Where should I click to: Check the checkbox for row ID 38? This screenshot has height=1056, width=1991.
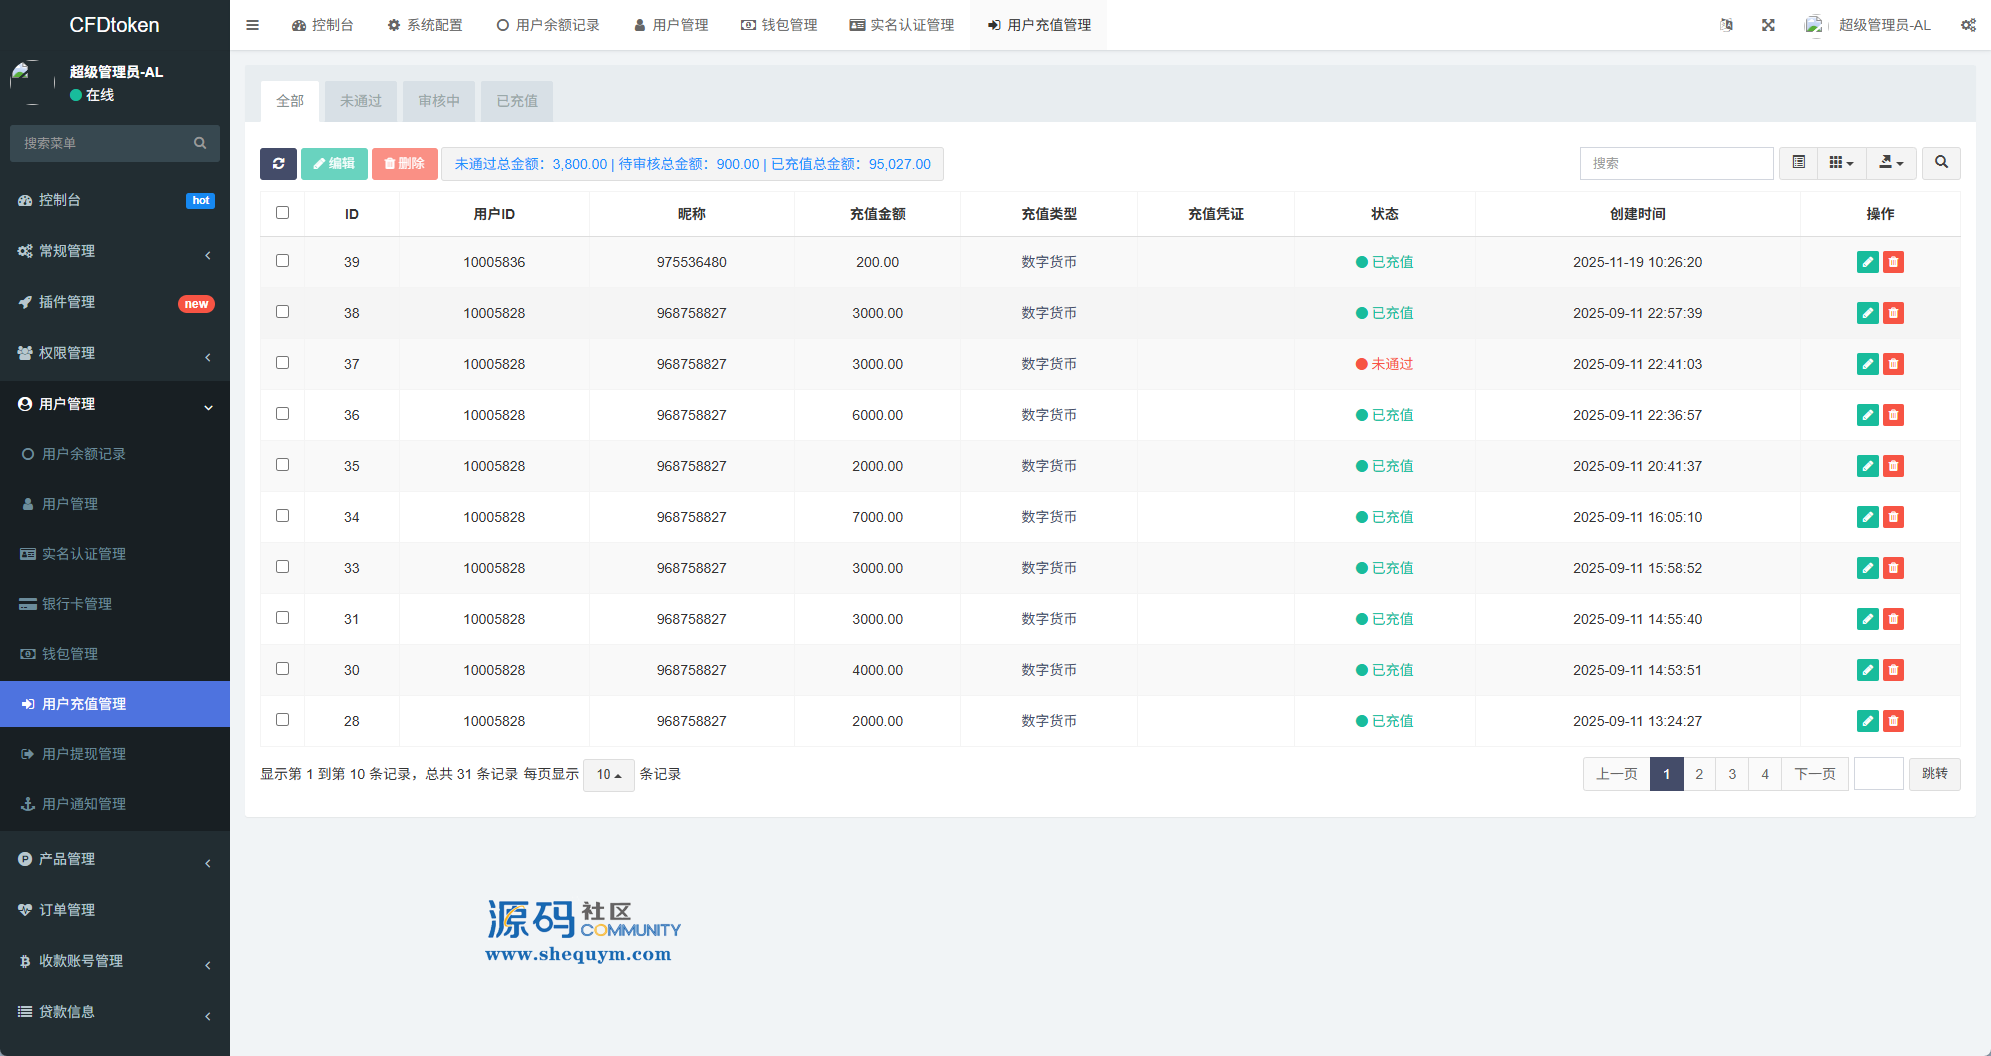click(x=282, y=312)
